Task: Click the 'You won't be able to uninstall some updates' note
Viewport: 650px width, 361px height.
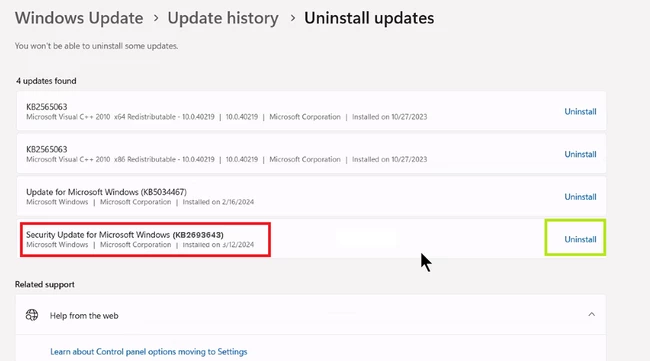Action: (97, 46)
